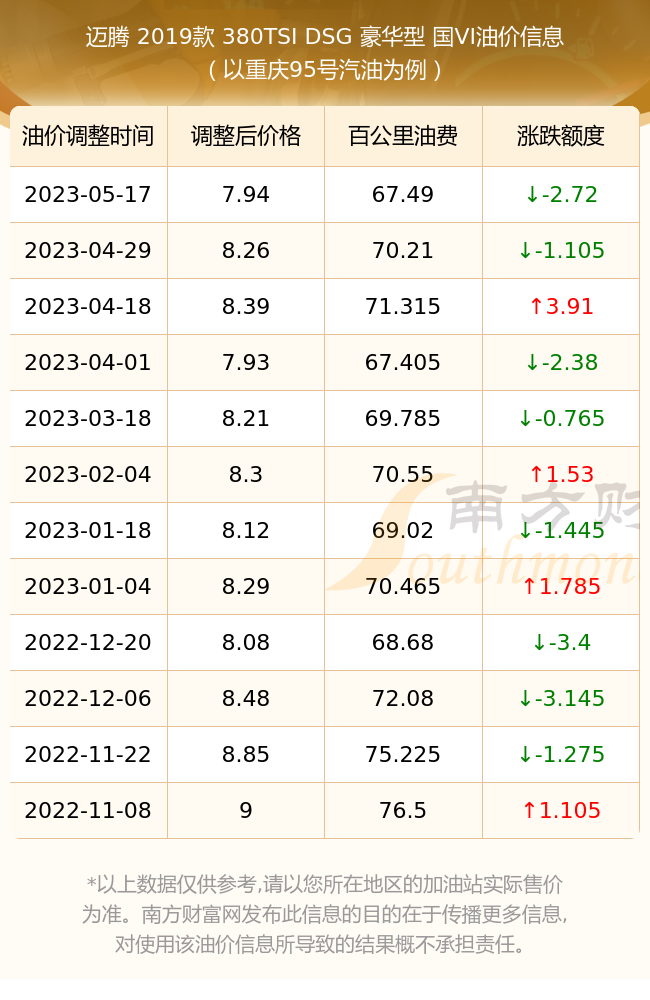
Task: Click the red up arrow 3.91 value
Action: (x=561, y=307)
